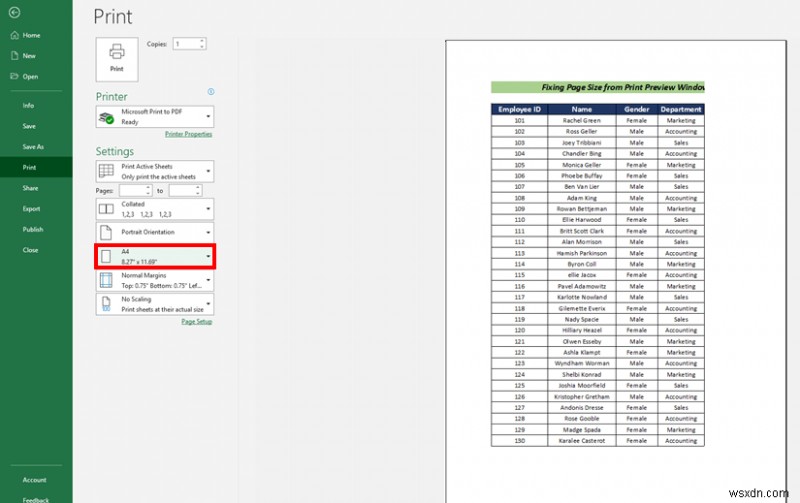Open the Normal Margins dropdown arrow
Viewport: 800px width, 503px height.
coord(208,280)
